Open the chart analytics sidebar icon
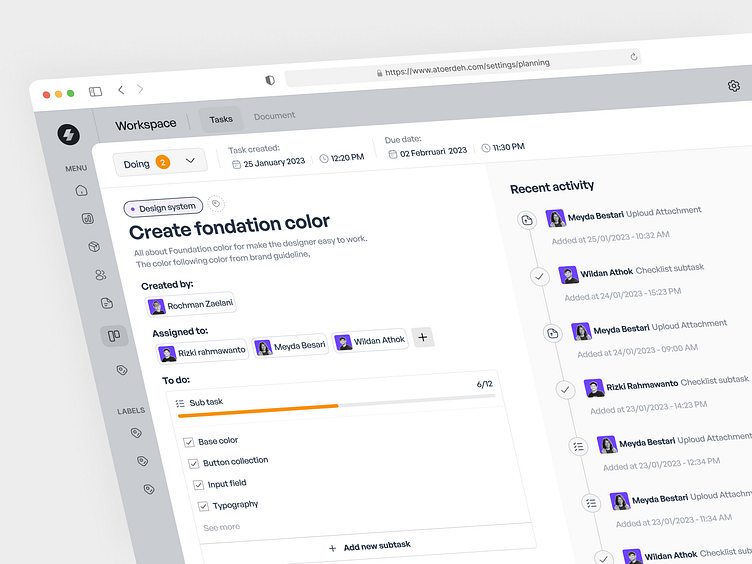752x564 pixels. tap(87, 218)
